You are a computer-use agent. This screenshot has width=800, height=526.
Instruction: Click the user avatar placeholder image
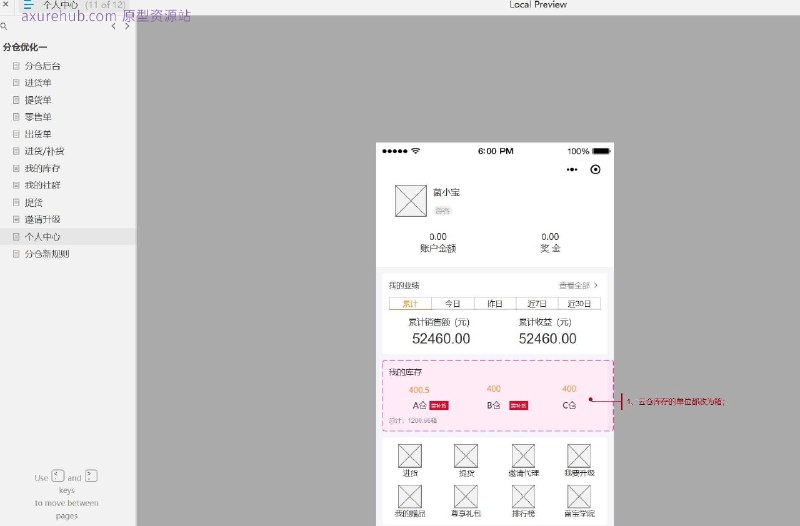pos(411,201)
